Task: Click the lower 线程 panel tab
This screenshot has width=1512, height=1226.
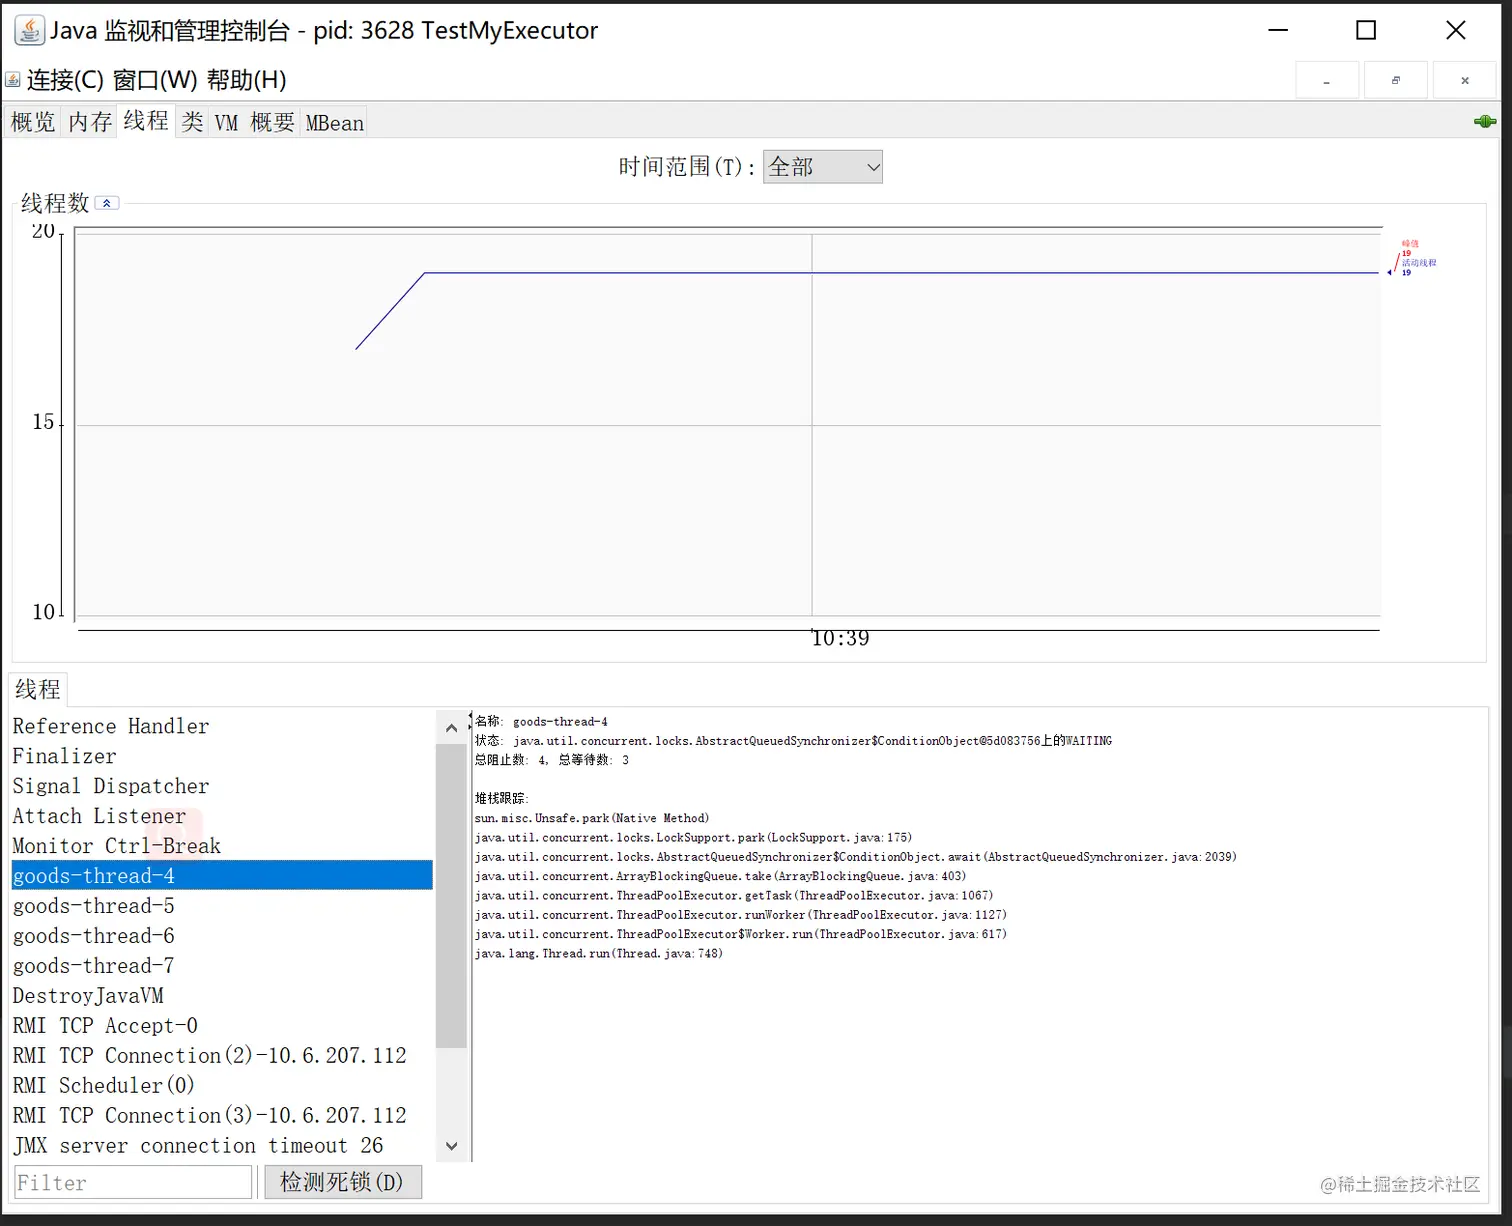Action: click(x=38, y=689)
